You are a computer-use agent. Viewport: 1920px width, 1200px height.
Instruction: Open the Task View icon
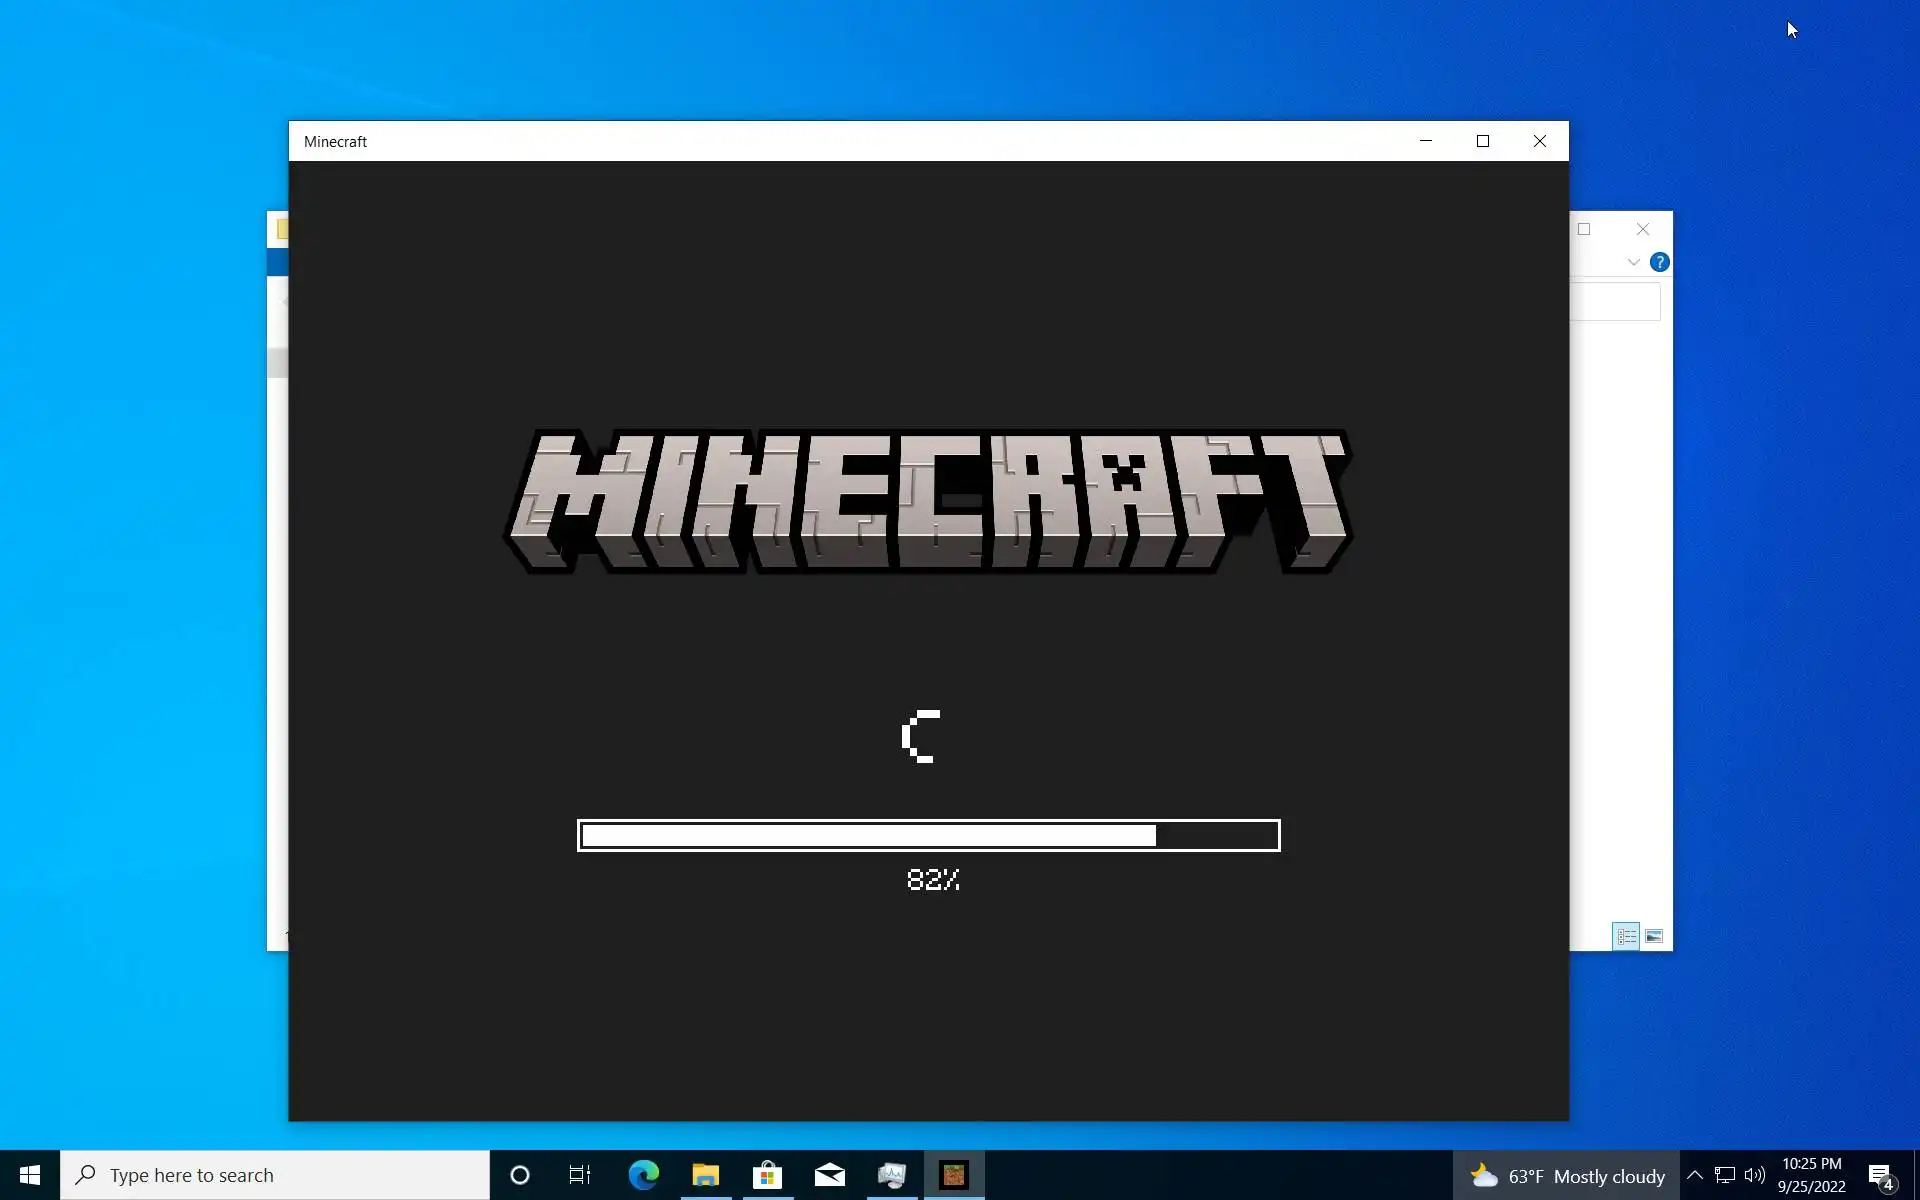coord(580,1175)
